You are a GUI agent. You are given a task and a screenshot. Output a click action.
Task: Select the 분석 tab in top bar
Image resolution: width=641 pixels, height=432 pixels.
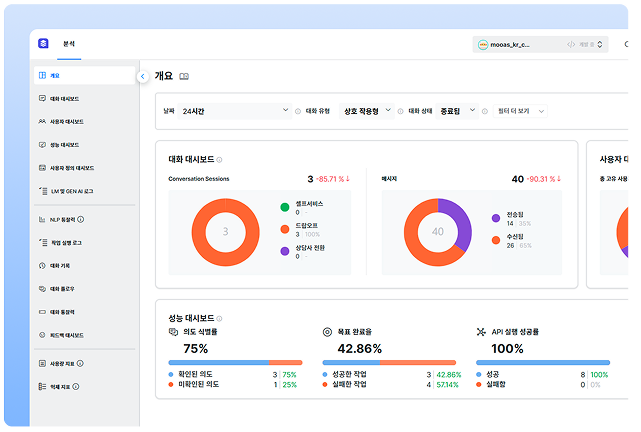69,44
